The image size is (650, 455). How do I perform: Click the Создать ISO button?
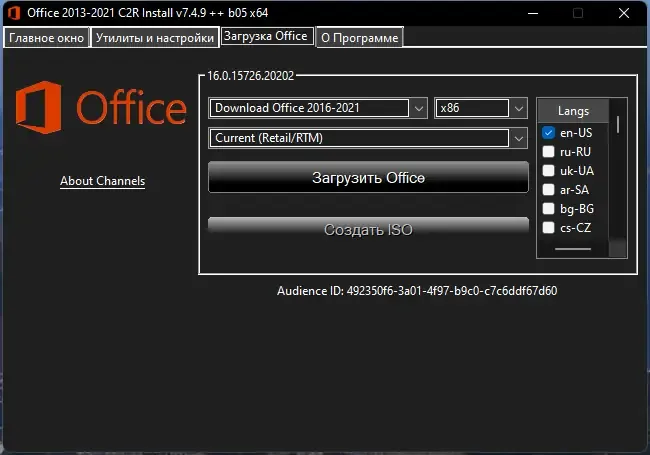point(368,229)
